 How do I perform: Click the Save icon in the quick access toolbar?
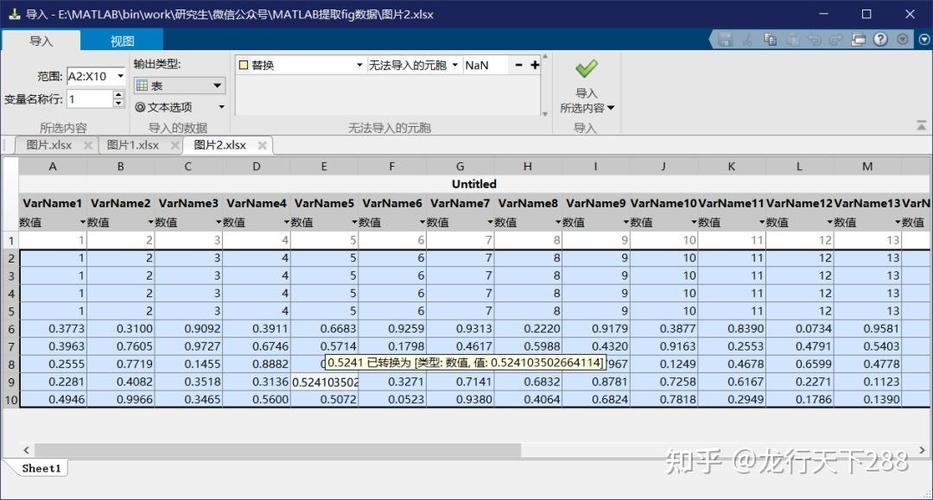point(725,40)
